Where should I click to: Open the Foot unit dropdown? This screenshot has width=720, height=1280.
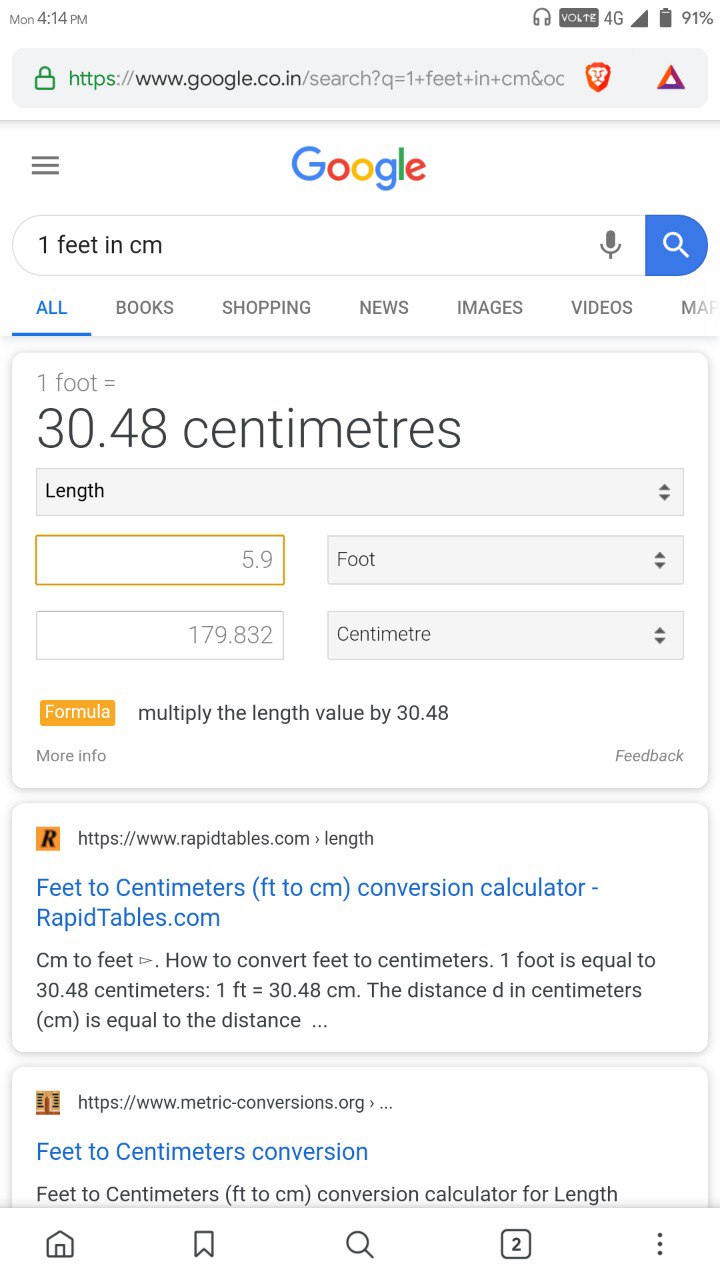tap(505, 560)
